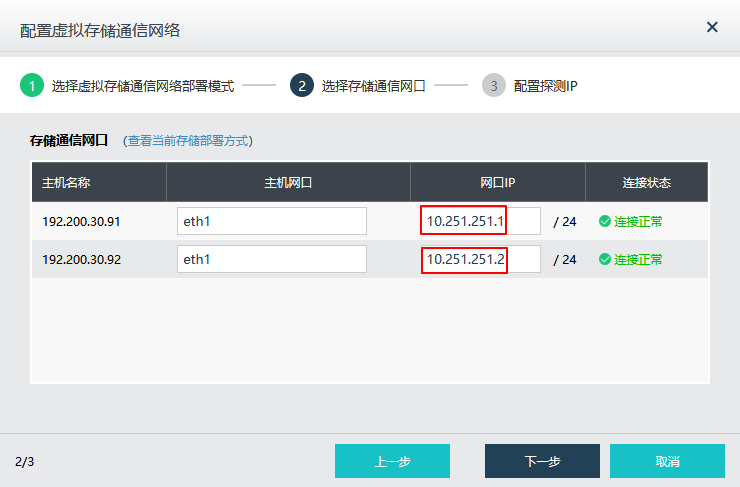This screenshot has width=740, height=487.
Task: Click green status icon for host 192.200.30.92
Action: 605,259
